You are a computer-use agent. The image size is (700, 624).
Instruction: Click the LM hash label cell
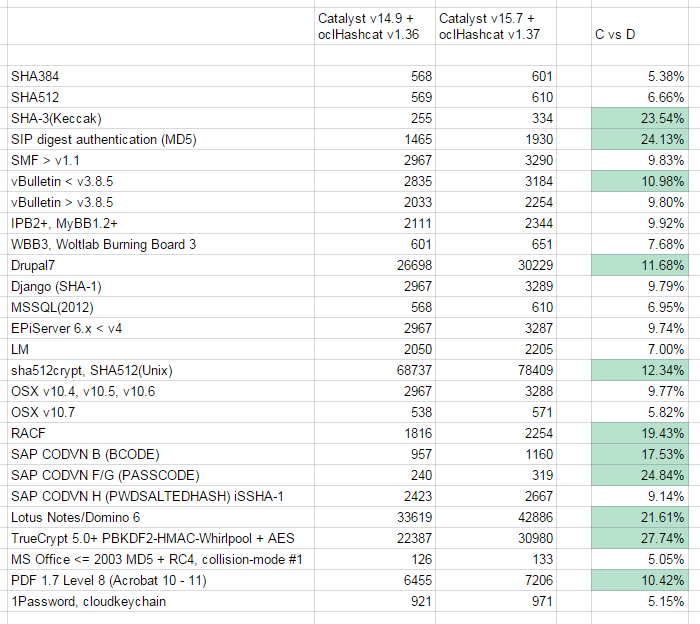pos(161,349)
